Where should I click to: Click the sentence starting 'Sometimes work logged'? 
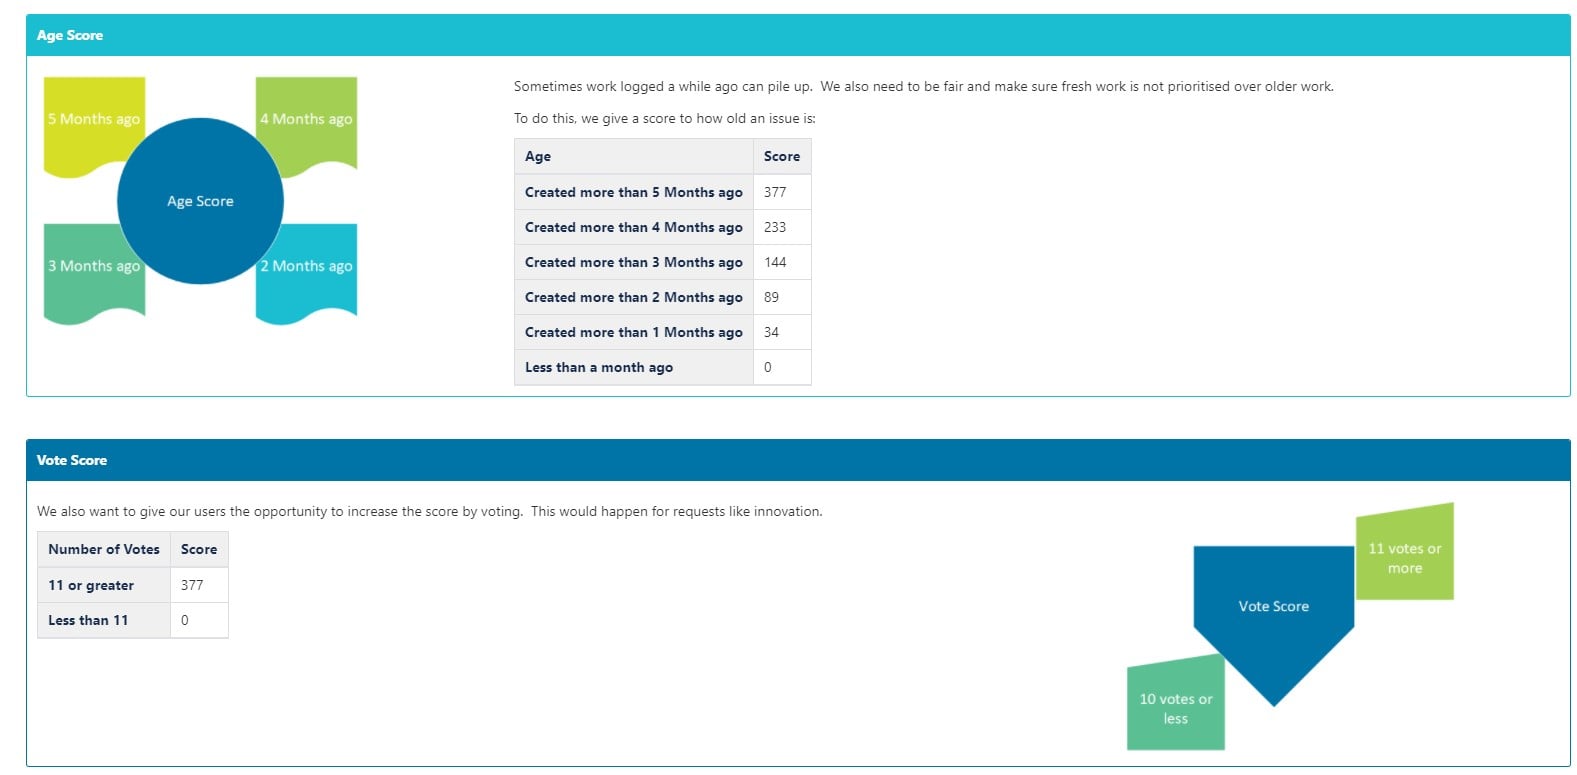point(923,86)
